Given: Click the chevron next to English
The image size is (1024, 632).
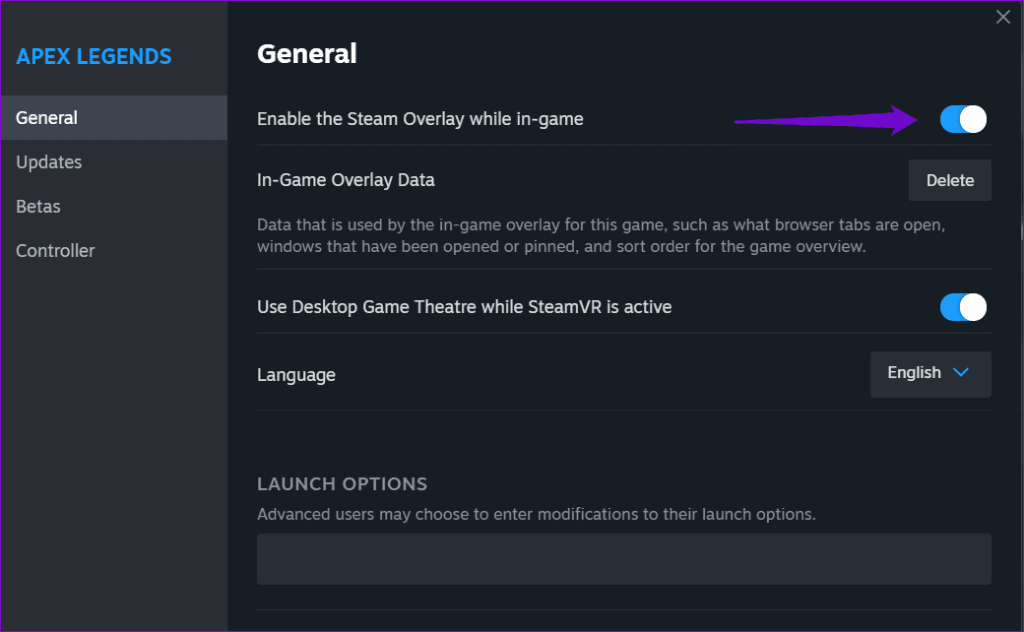Looking at the screenshot, I should pyautogui.click(x=958, y=373).
